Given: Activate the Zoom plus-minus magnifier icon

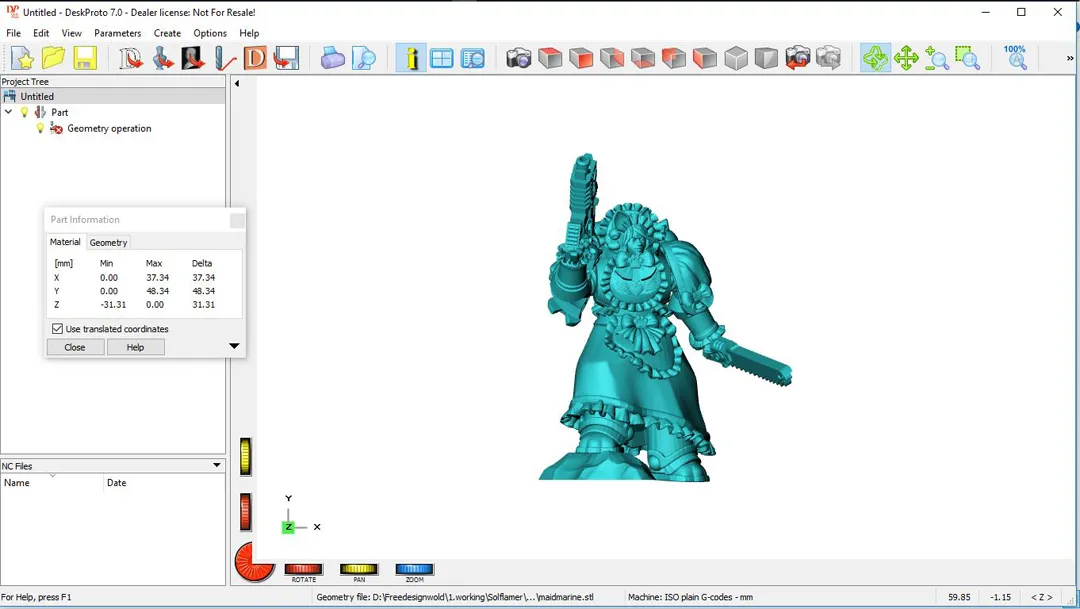Looking at the screenshot, I should coord(937,59).
